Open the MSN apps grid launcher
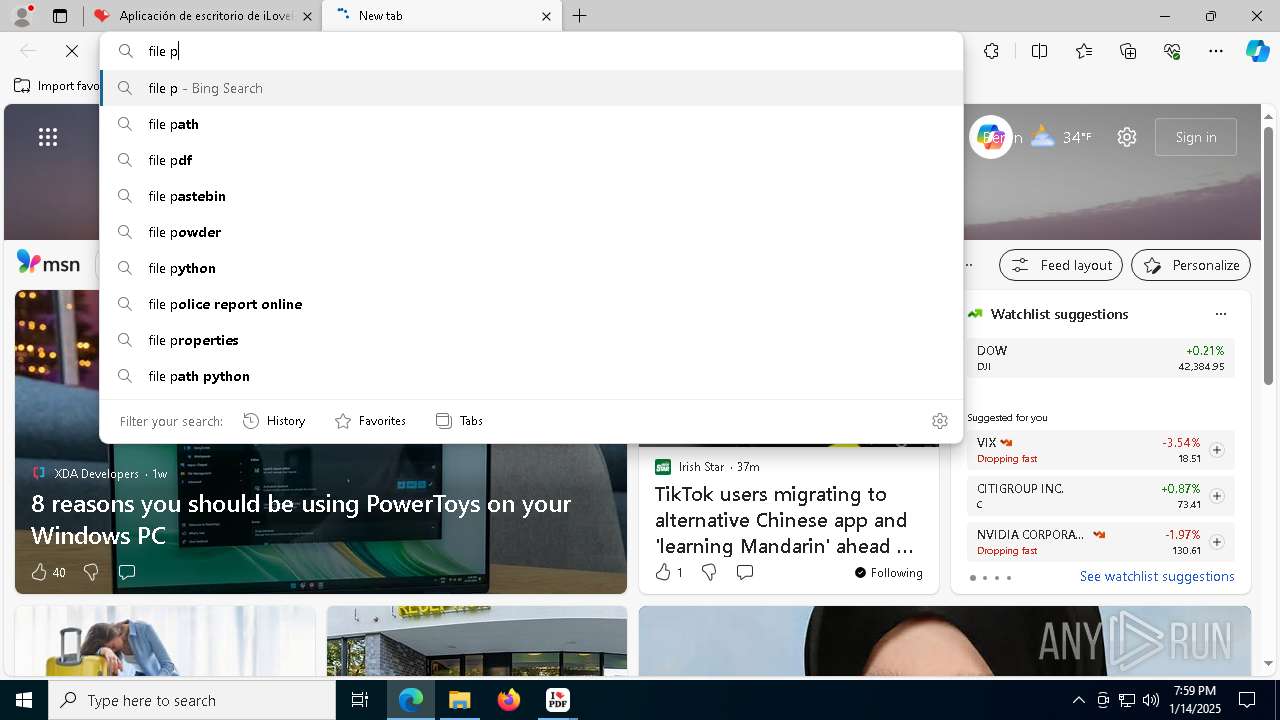The image size is (1280, 720). (x=48, y=137)
